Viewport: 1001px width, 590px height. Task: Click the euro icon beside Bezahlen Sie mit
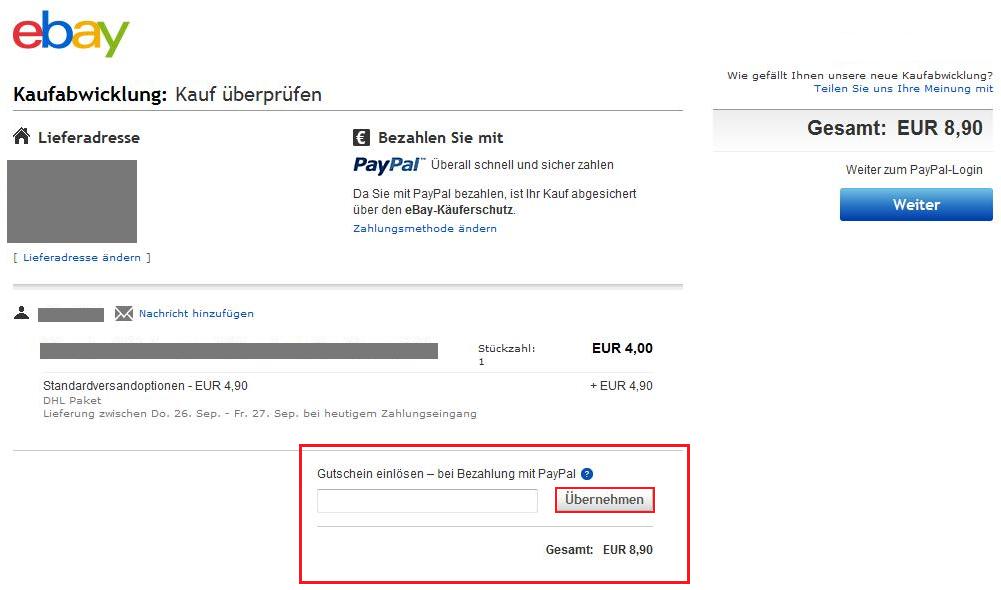[x=362, y=137]
